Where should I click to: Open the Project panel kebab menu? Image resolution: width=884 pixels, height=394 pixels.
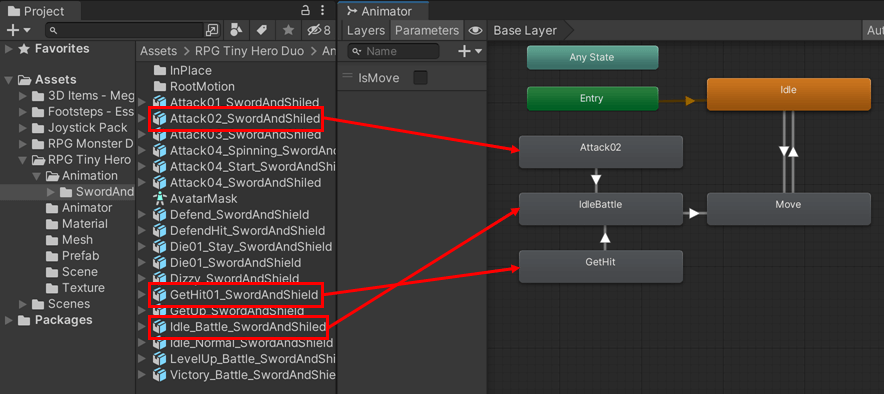(322, 10)
